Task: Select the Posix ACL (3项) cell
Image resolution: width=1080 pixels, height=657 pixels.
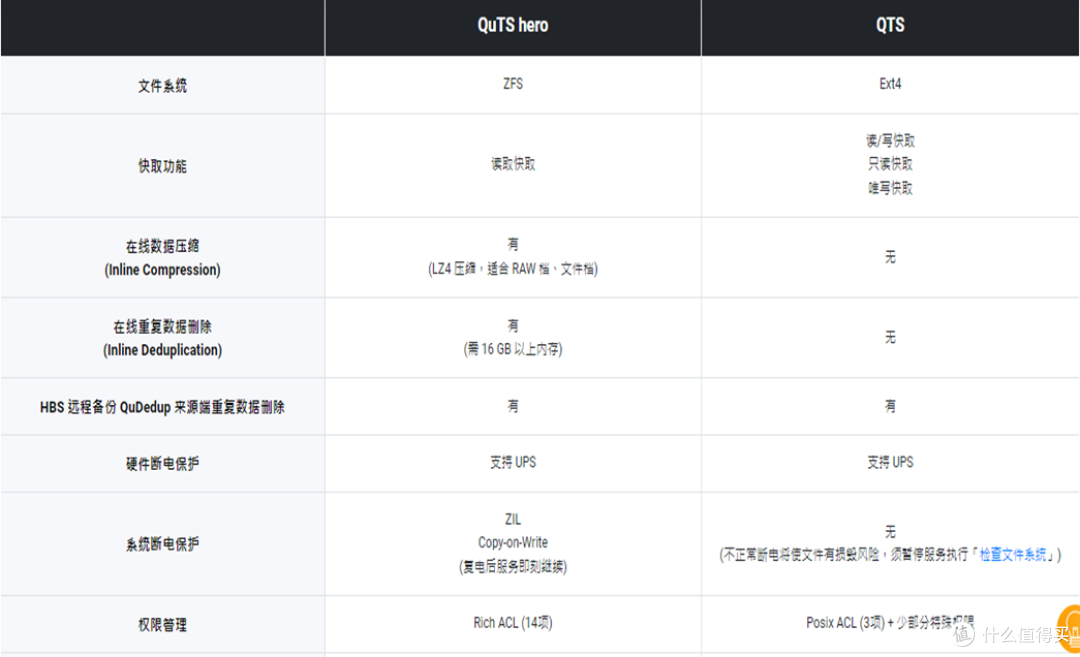Action: tap(890, 623)
